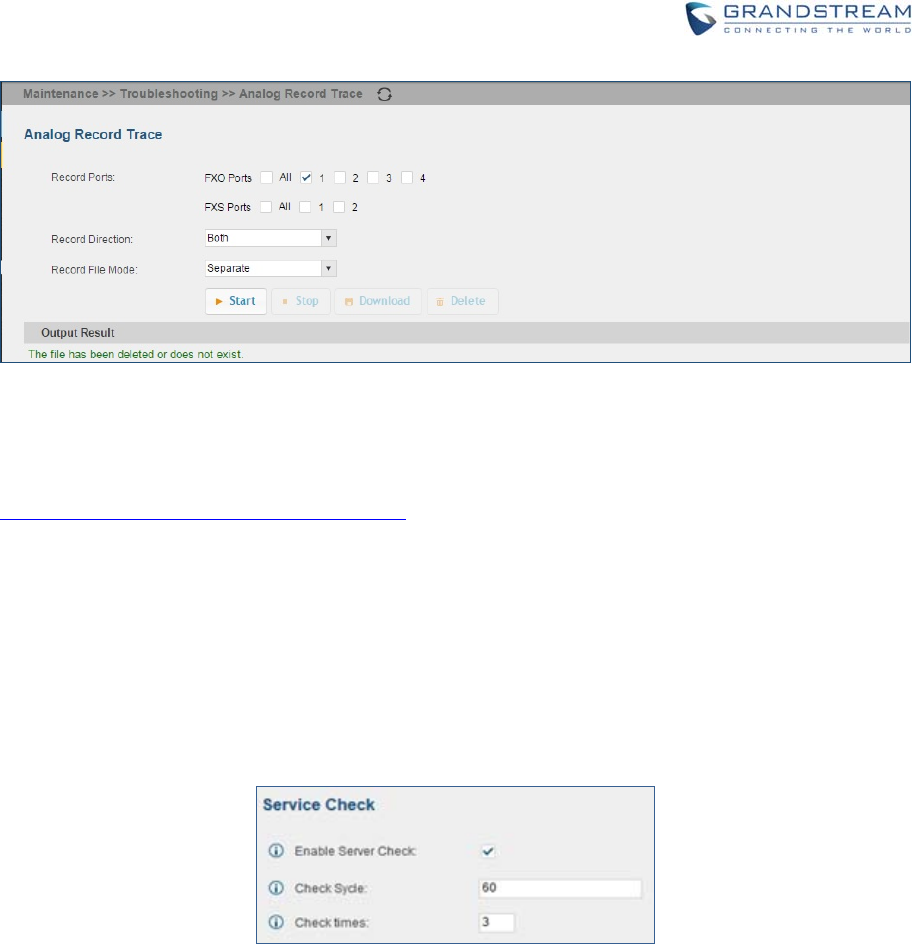Click the Record Direction label
Viewport: 912px width, 944px height.
[x=92, y=239]
